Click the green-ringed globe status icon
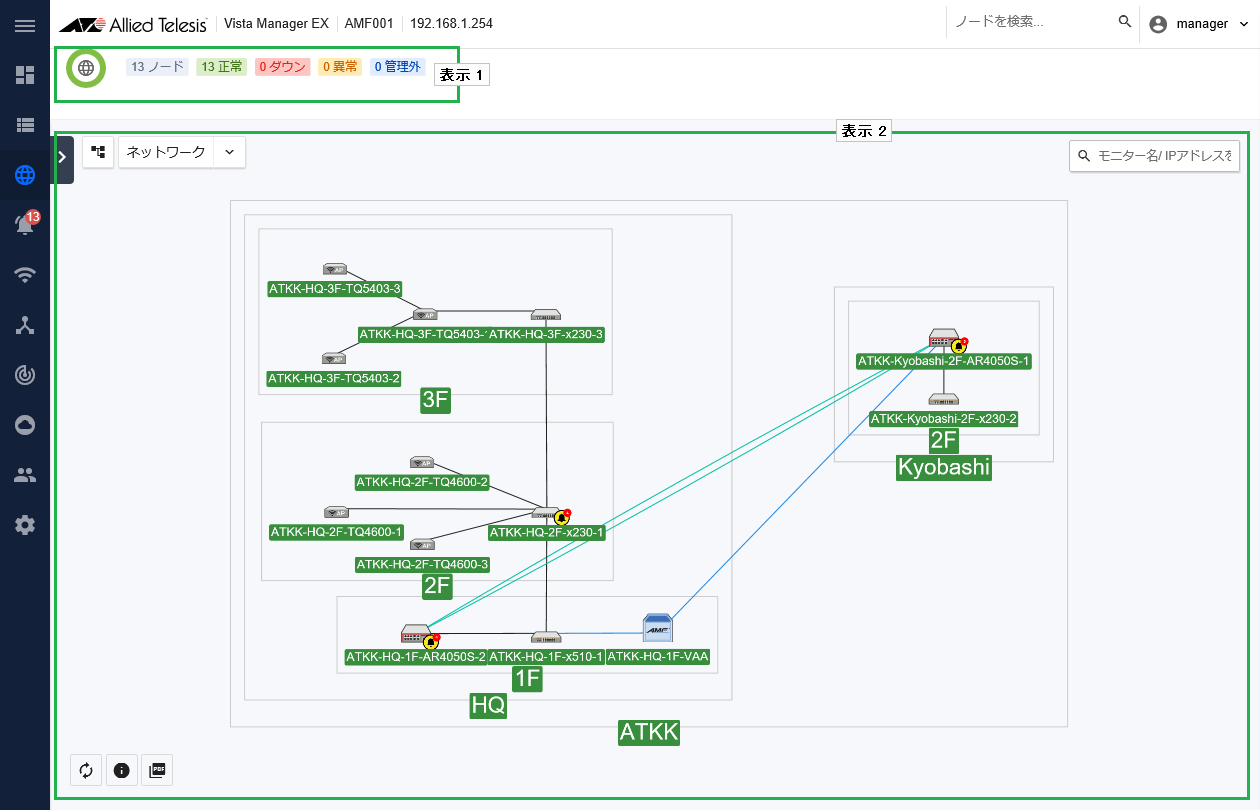Image resolution: width=1260 pixels, height=810 pixels. tap(86, 68)
